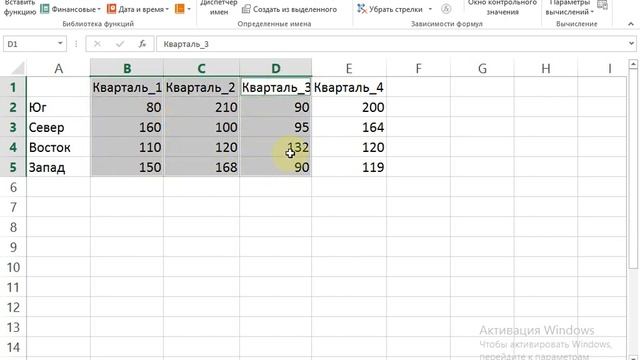This screenshot has height=360, width=640.
Task: Click cell with value 132
Action: point(276,147)
